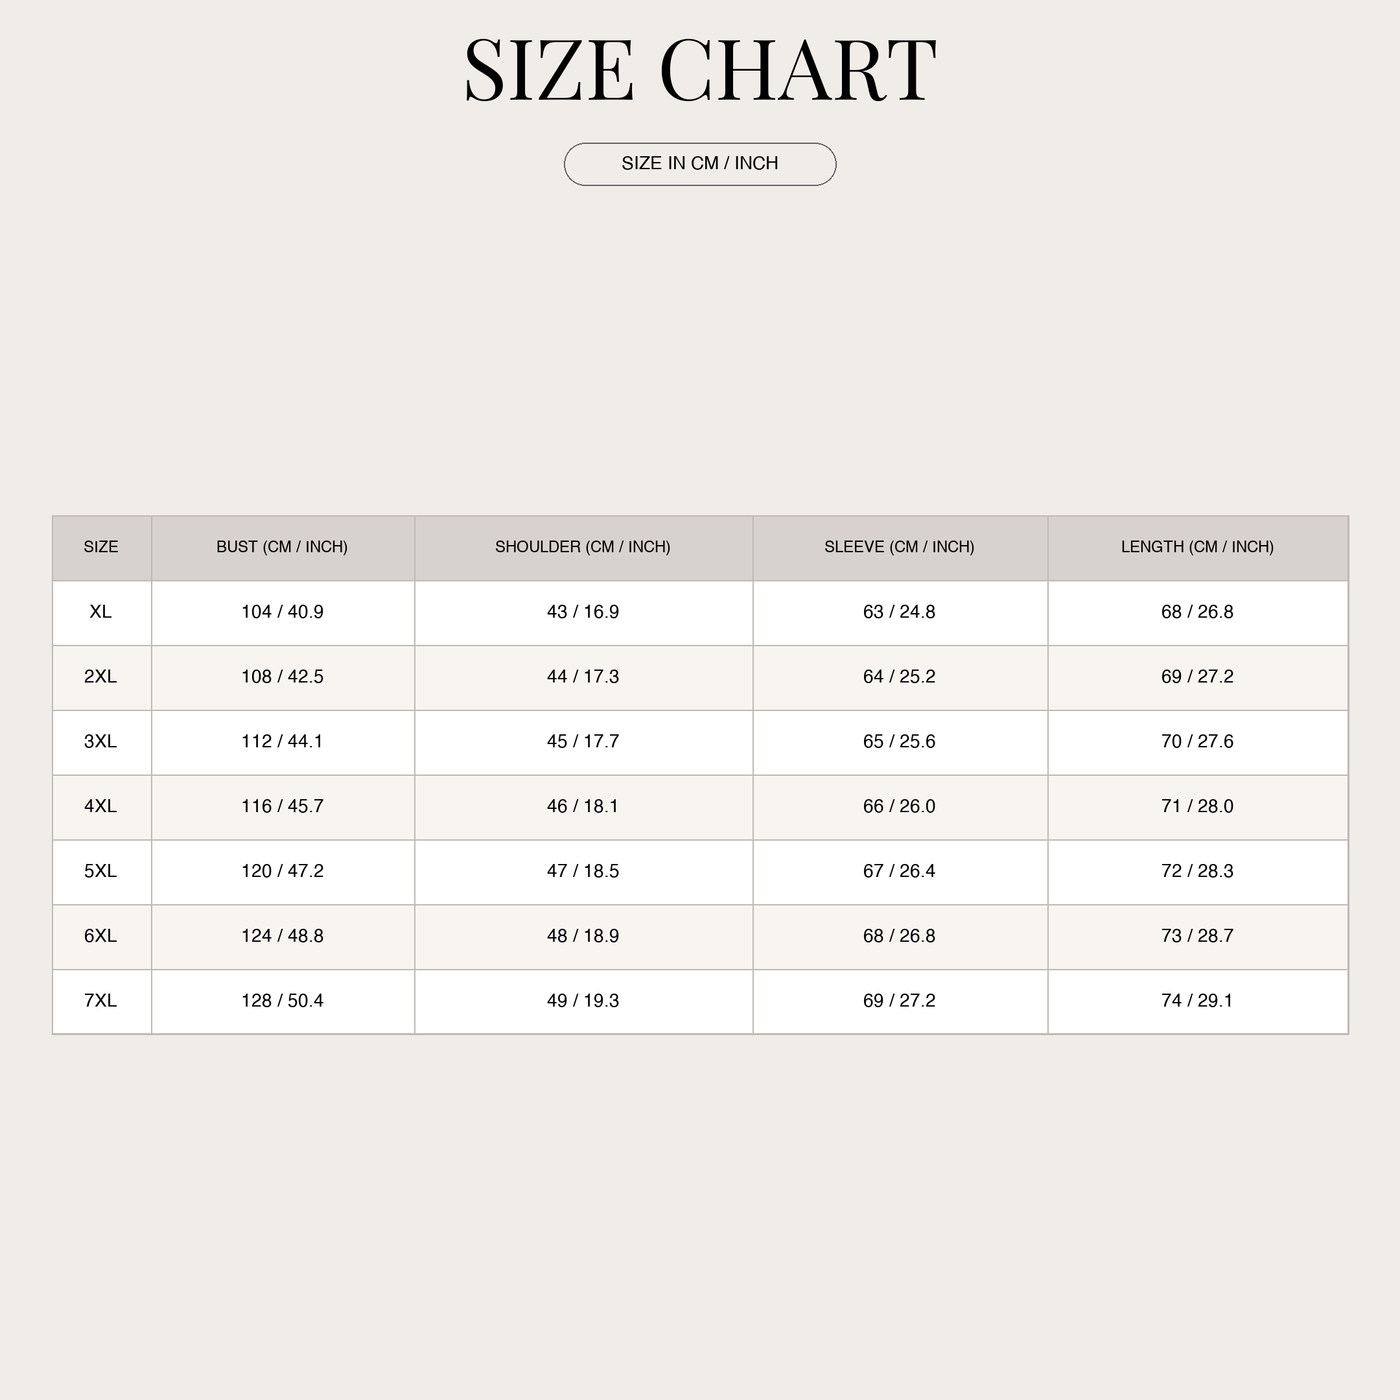Screen dimensions: 1400x1400
Task: Click the SIZE CHART title heading
Action: [x=700, y=70]
